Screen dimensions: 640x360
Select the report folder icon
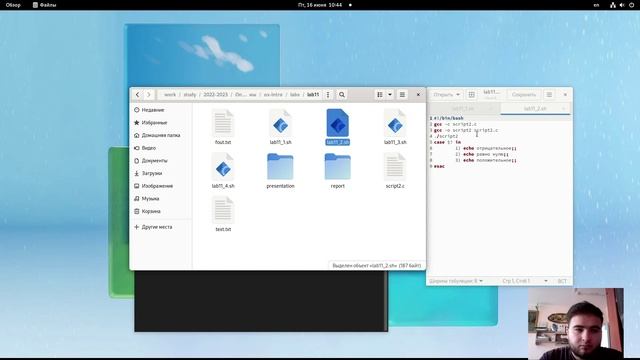(338, 167)
